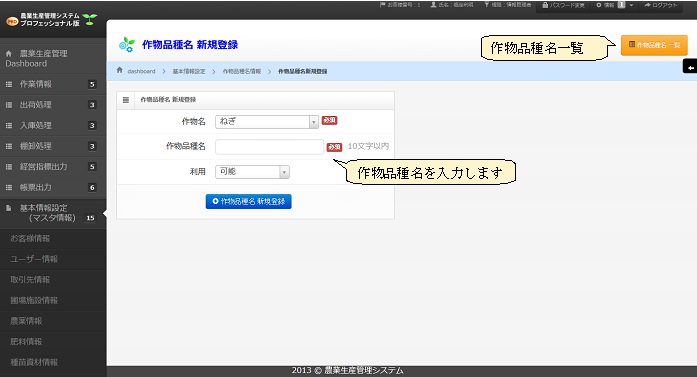The height and width of the screenshot is (377, 697).
Task: Click the 権限 filter item in top bar
Action: coord(507,5)
